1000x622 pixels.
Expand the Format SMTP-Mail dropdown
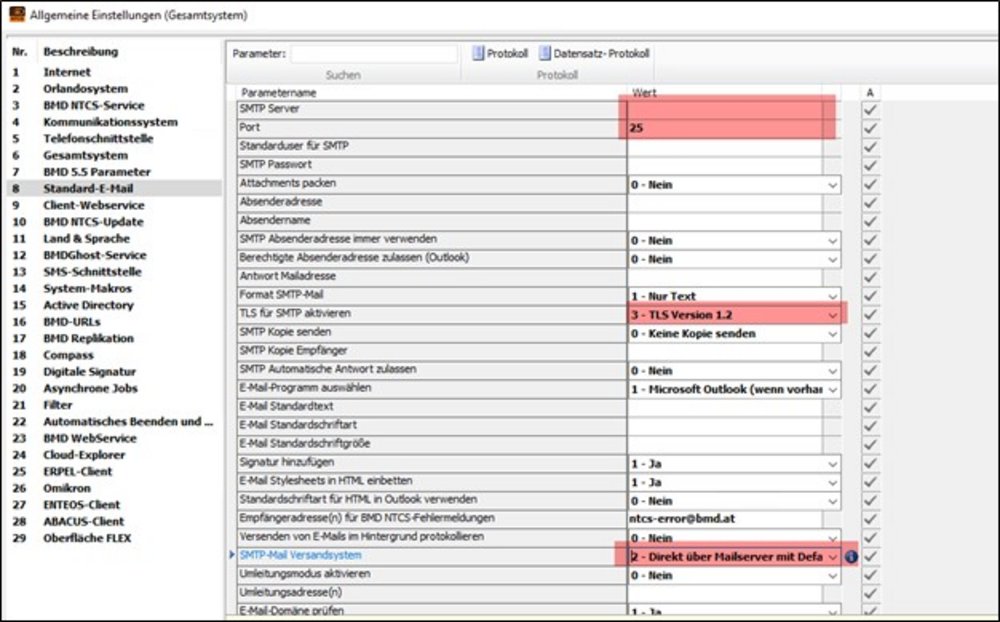point(832,296)
